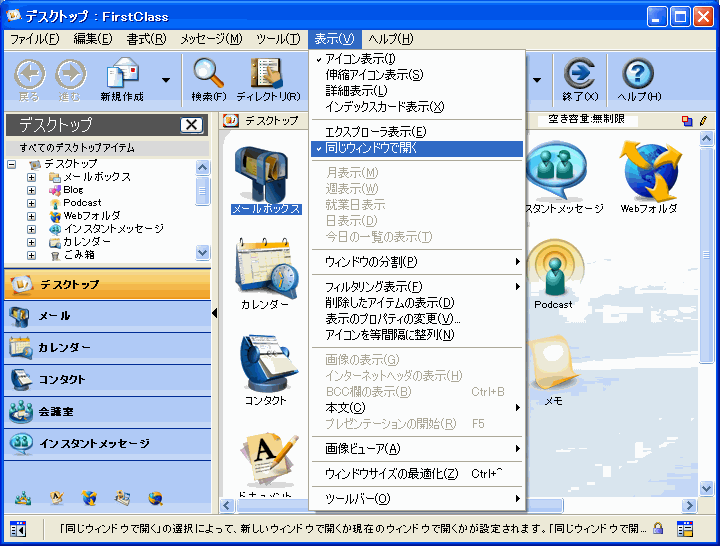Click the 検索 (Search) toolbar icon
Screen dimensions: 720x546
(x=209, y=79)
